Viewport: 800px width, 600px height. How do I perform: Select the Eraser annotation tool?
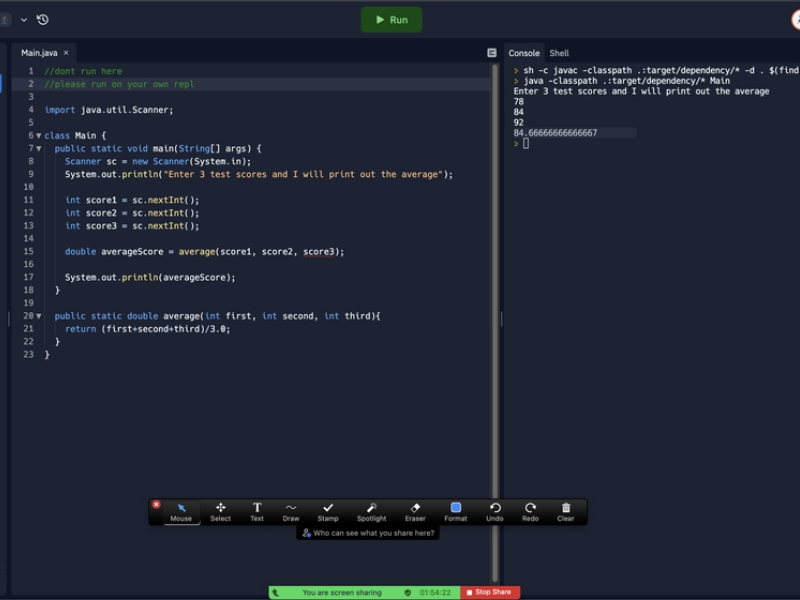point(415,512)
